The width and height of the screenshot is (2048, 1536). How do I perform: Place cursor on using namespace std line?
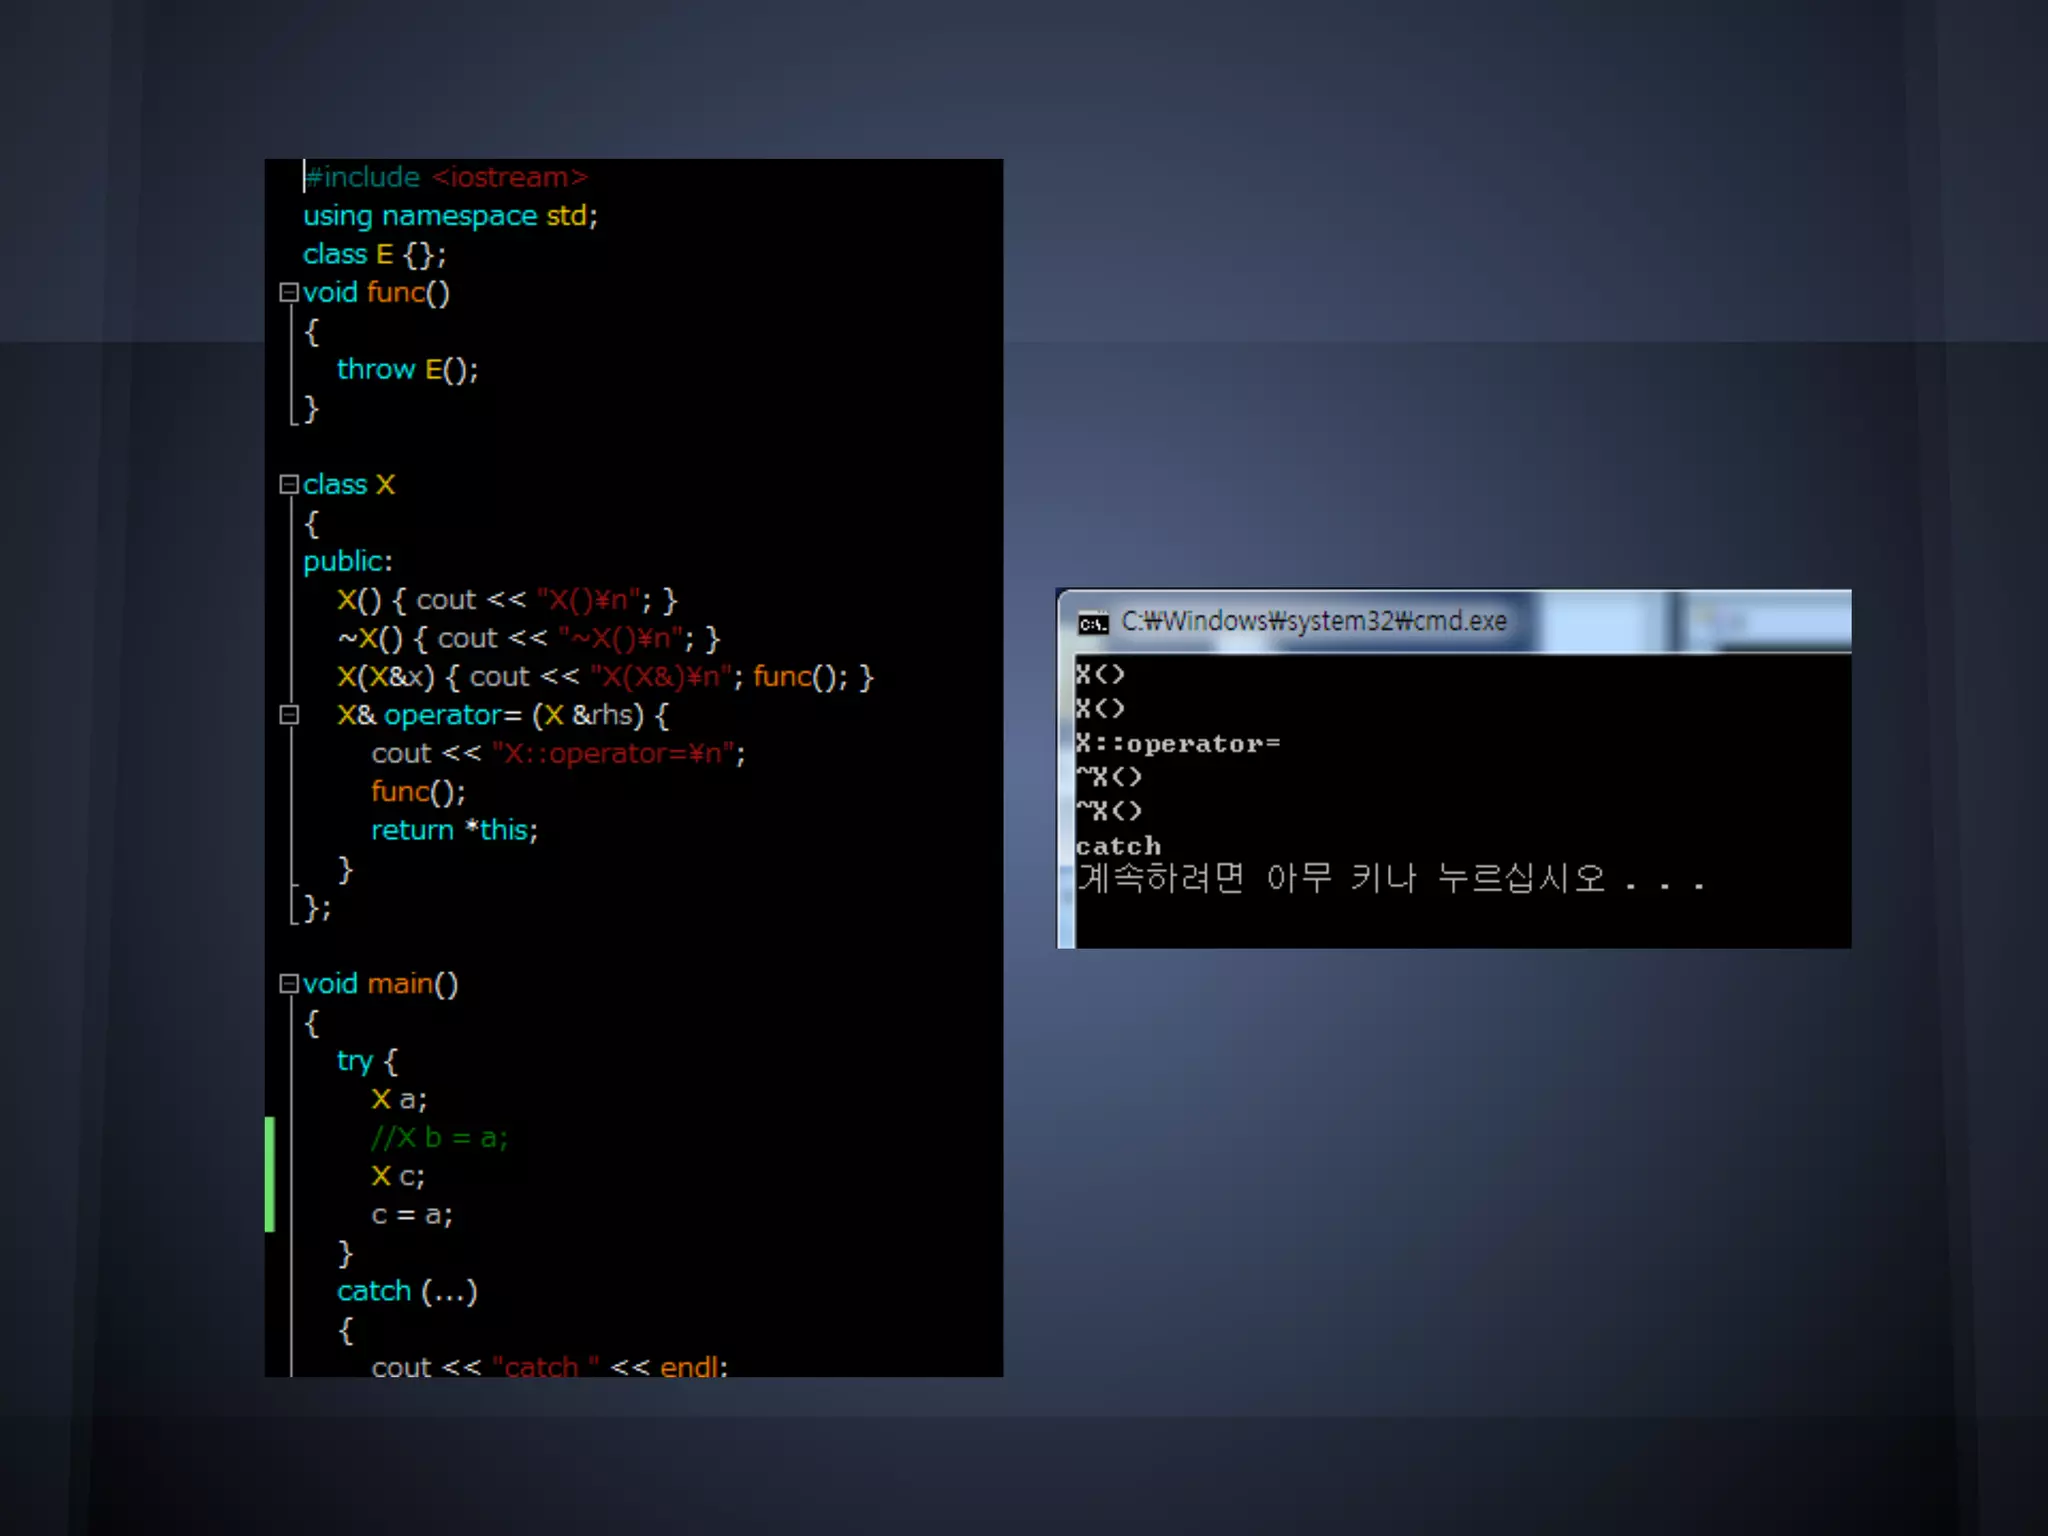pyautogui.click(x=450, y=216)
